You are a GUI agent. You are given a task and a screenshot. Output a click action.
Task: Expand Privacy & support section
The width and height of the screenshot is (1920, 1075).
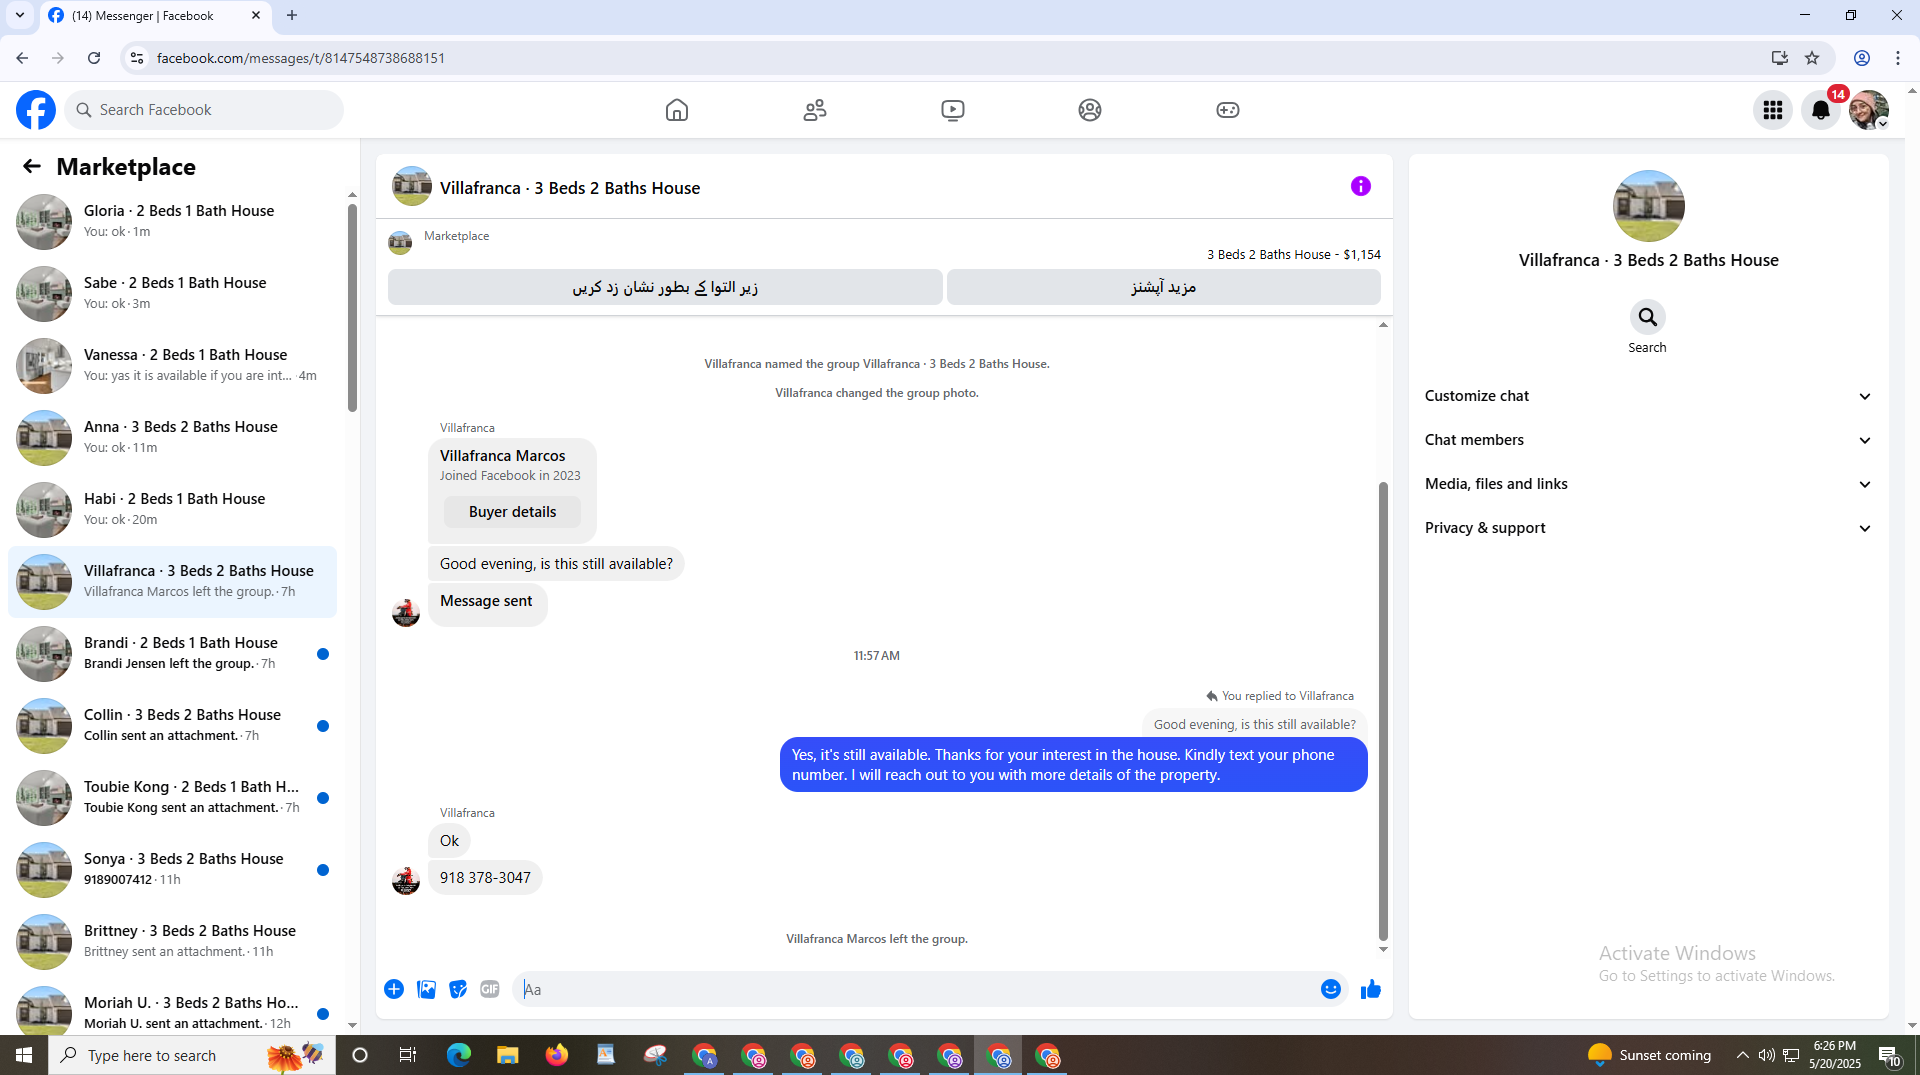[1648, 528]
